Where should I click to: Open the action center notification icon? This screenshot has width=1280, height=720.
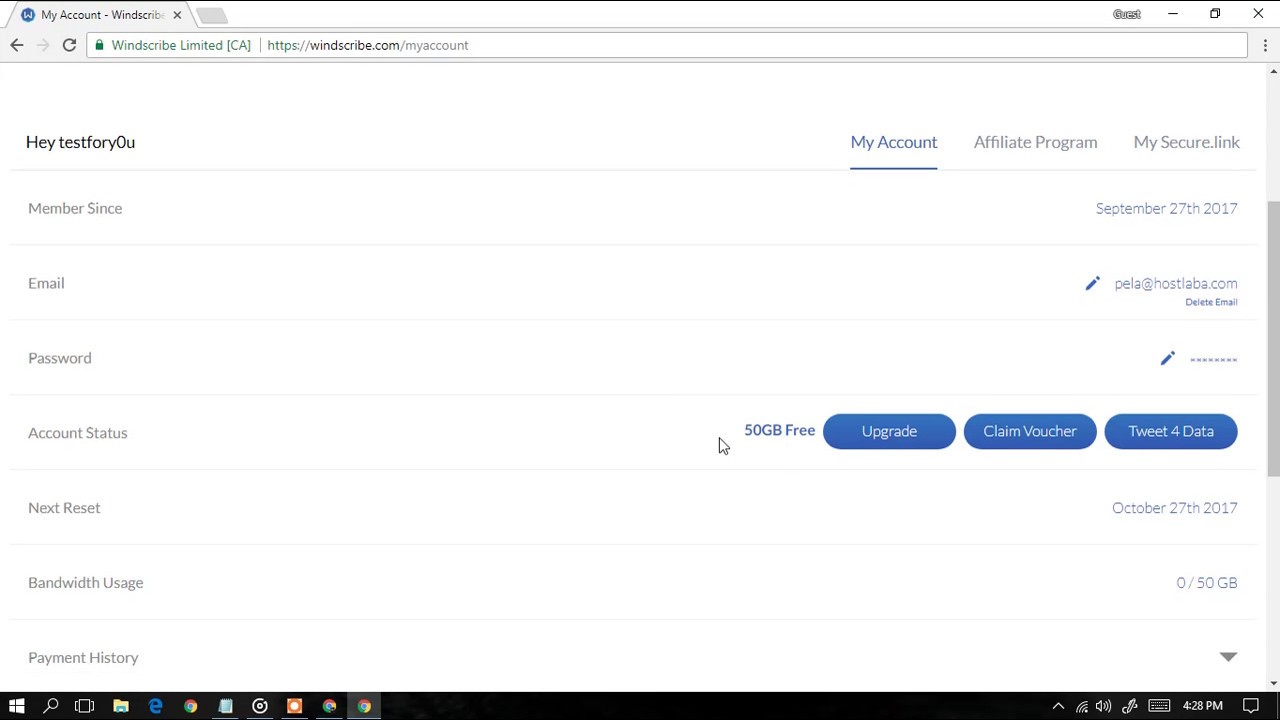coord(1251,706)
